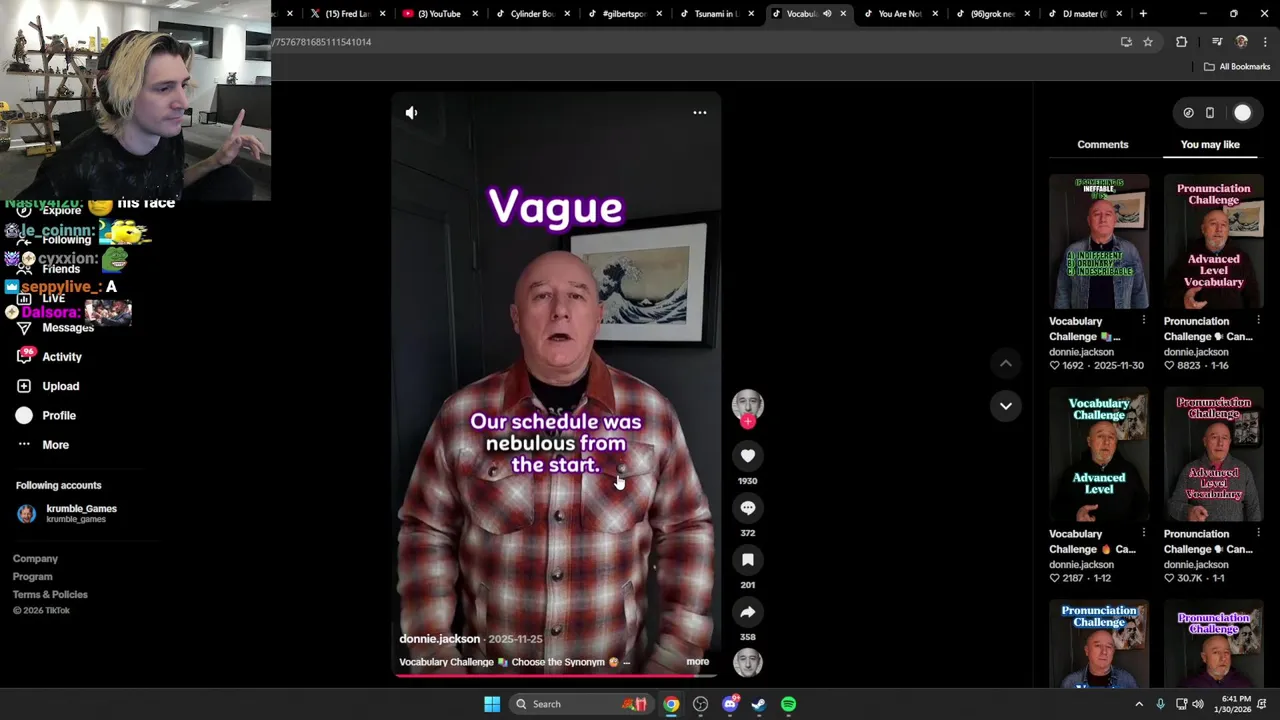Go to the previous video with up chevron
This screenshot has height=720, width=1280.
click(x=1005, y=364)
